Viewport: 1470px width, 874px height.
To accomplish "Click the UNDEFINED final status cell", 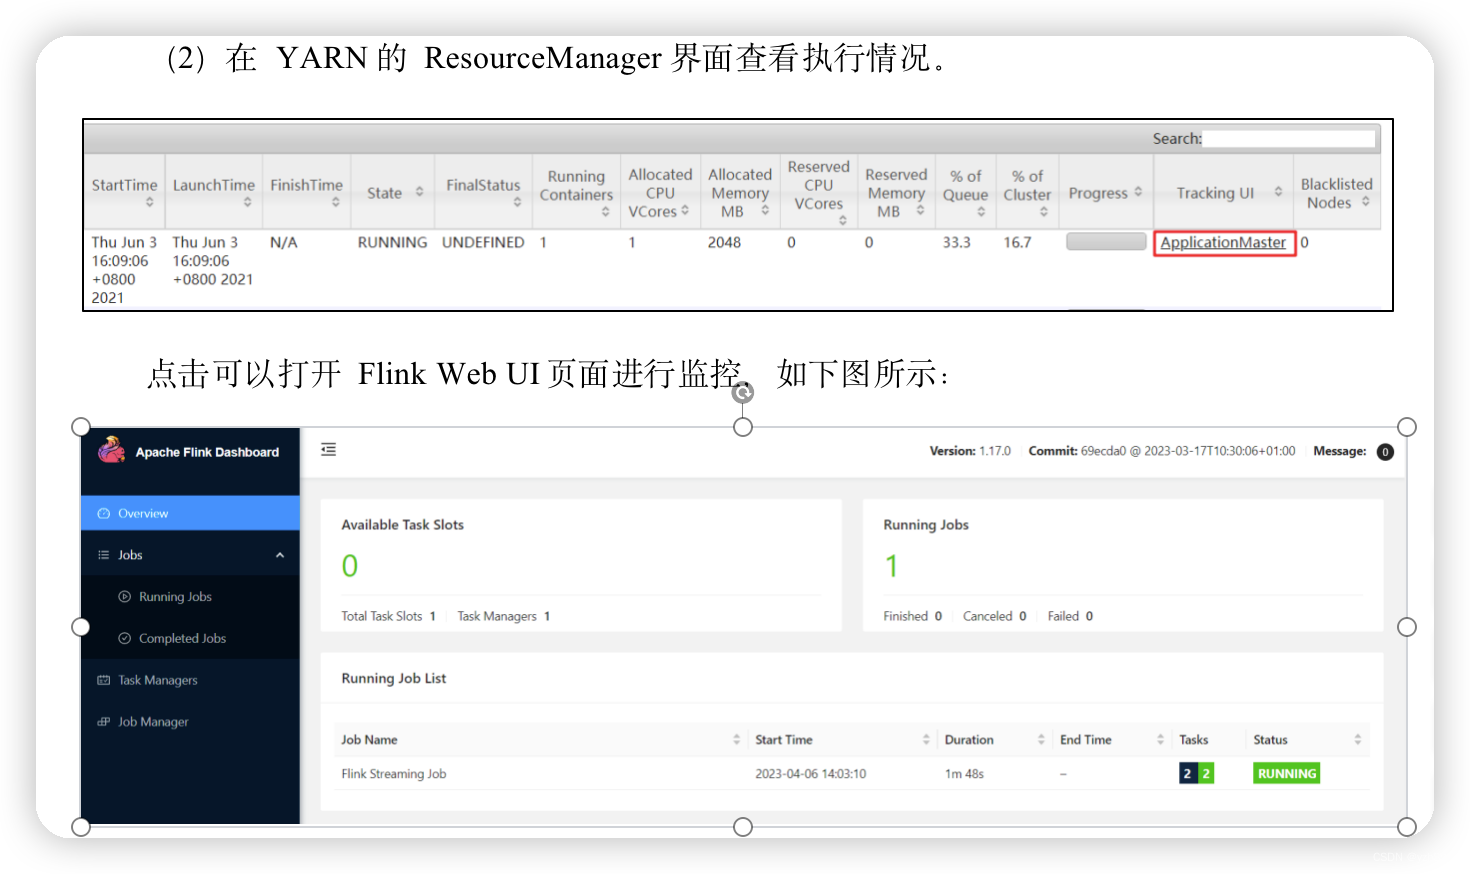I will pyautogui.click(x=483, y=242).
